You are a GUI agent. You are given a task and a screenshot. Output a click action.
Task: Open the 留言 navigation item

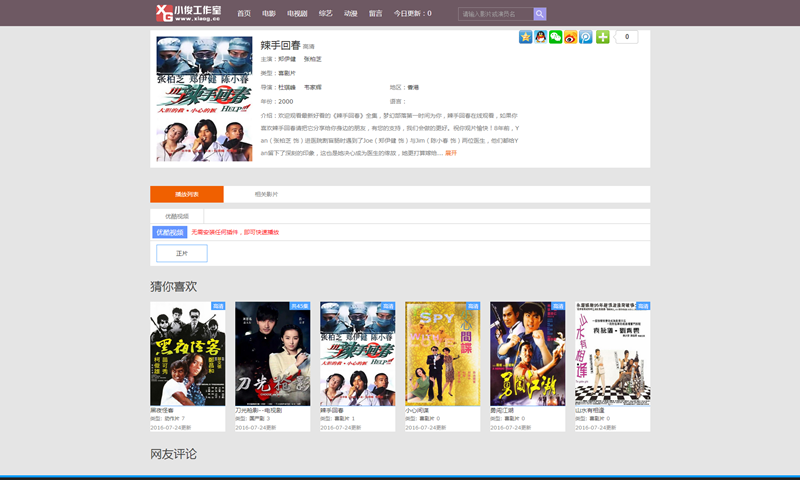tap(376, 14)
